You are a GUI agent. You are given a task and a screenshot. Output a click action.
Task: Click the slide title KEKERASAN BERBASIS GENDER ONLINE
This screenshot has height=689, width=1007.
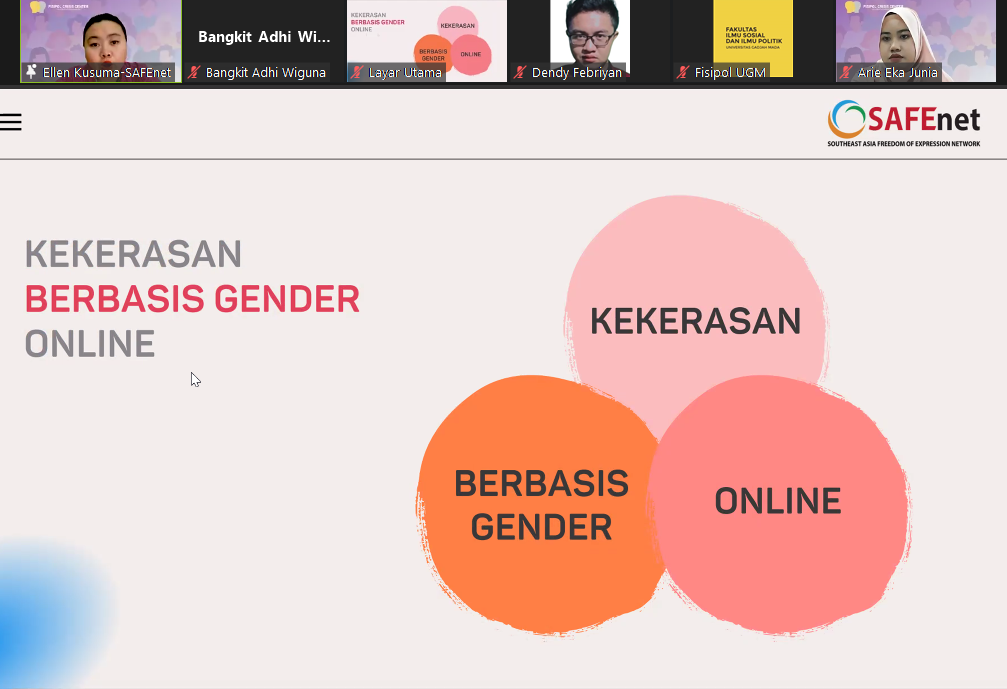[190, 299]
